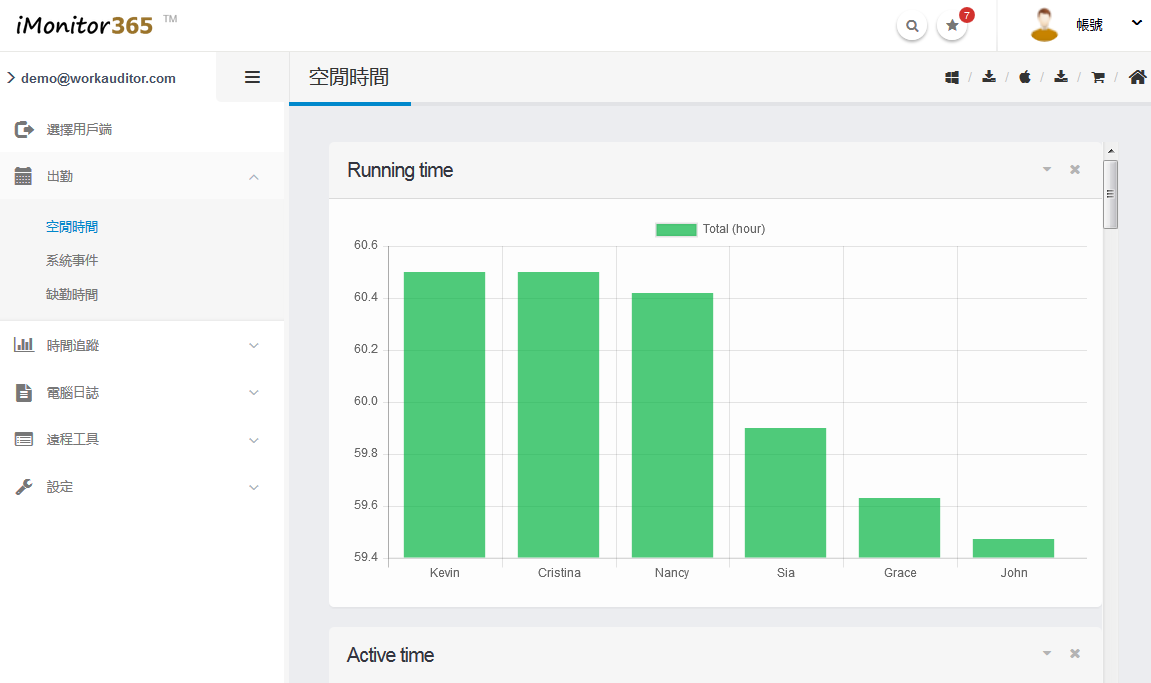The image size is (1151, 683).
Task: Click the download icon after Windows logo
Action: [x=988, y=77]
